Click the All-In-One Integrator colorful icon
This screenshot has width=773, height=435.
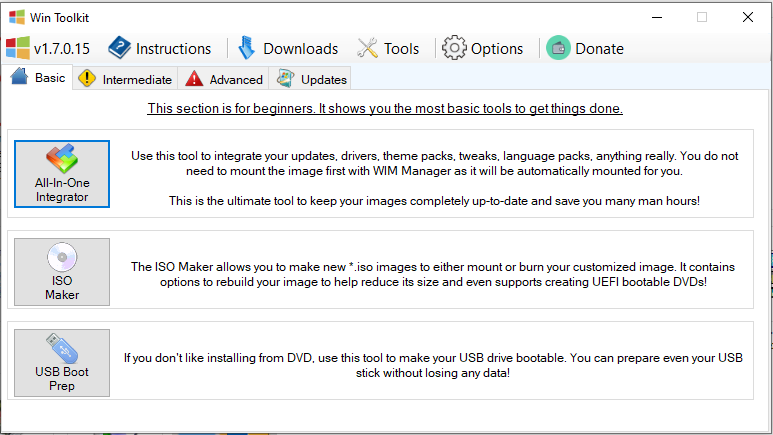(62, 159)
